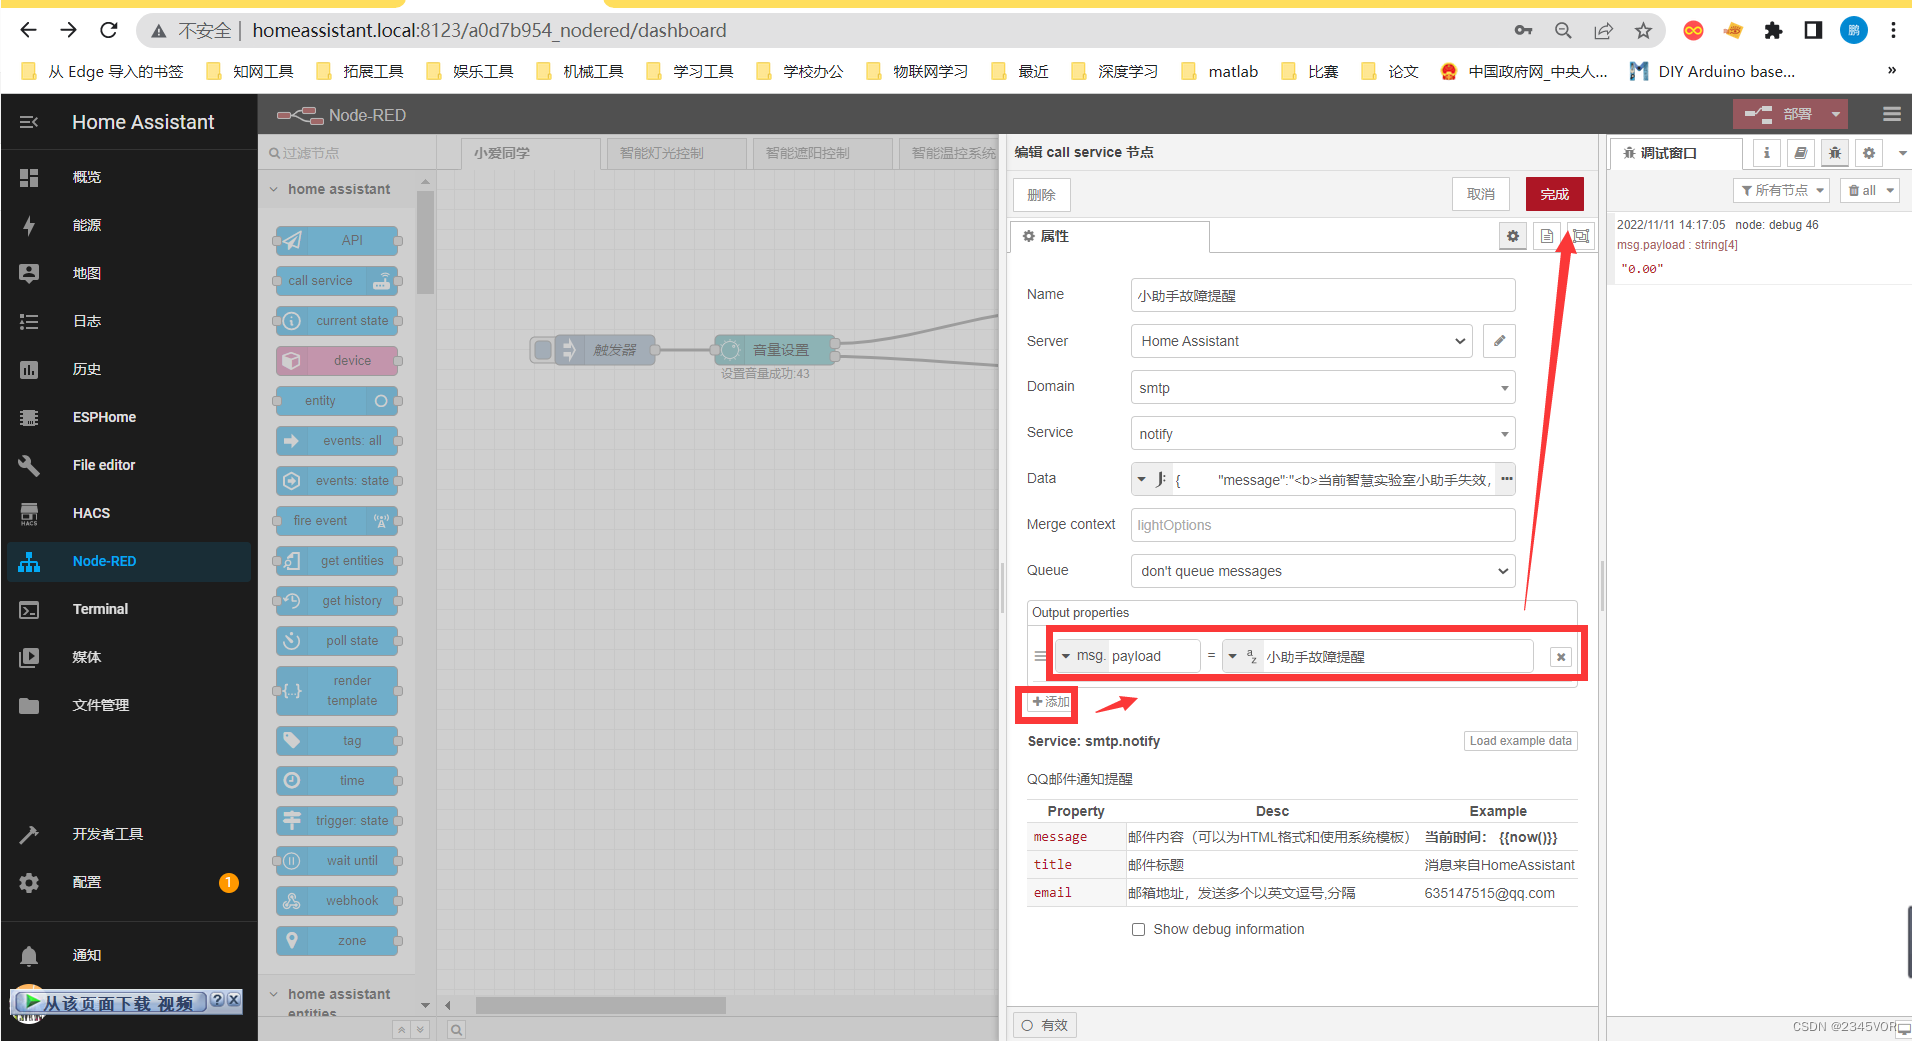Search the flow with magnifier icon

(x=456, y=1029)
